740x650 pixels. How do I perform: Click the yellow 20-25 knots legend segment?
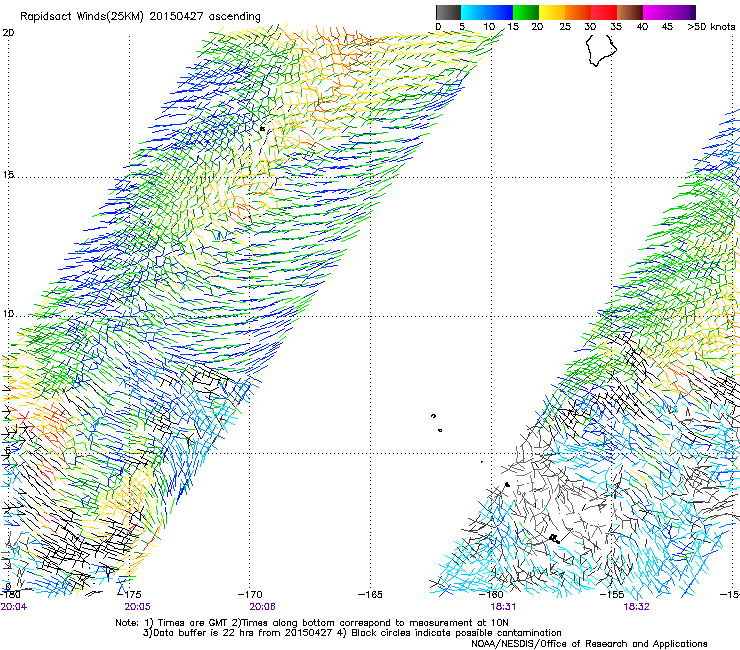tap(552, 12)
